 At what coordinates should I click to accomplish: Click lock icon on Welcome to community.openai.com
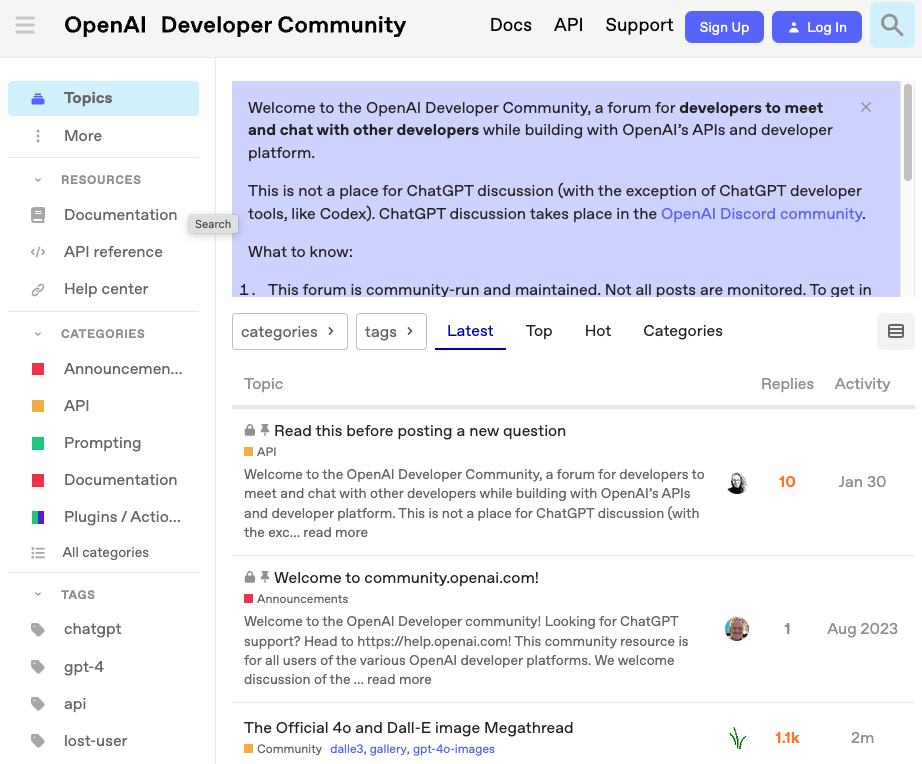(250, 577)
